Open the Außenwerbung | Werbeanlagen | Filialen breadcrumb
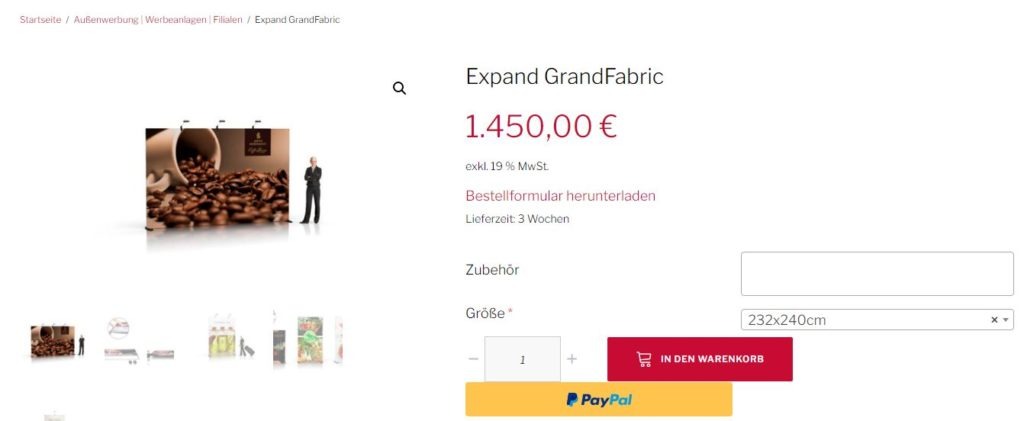 point(158,20)
